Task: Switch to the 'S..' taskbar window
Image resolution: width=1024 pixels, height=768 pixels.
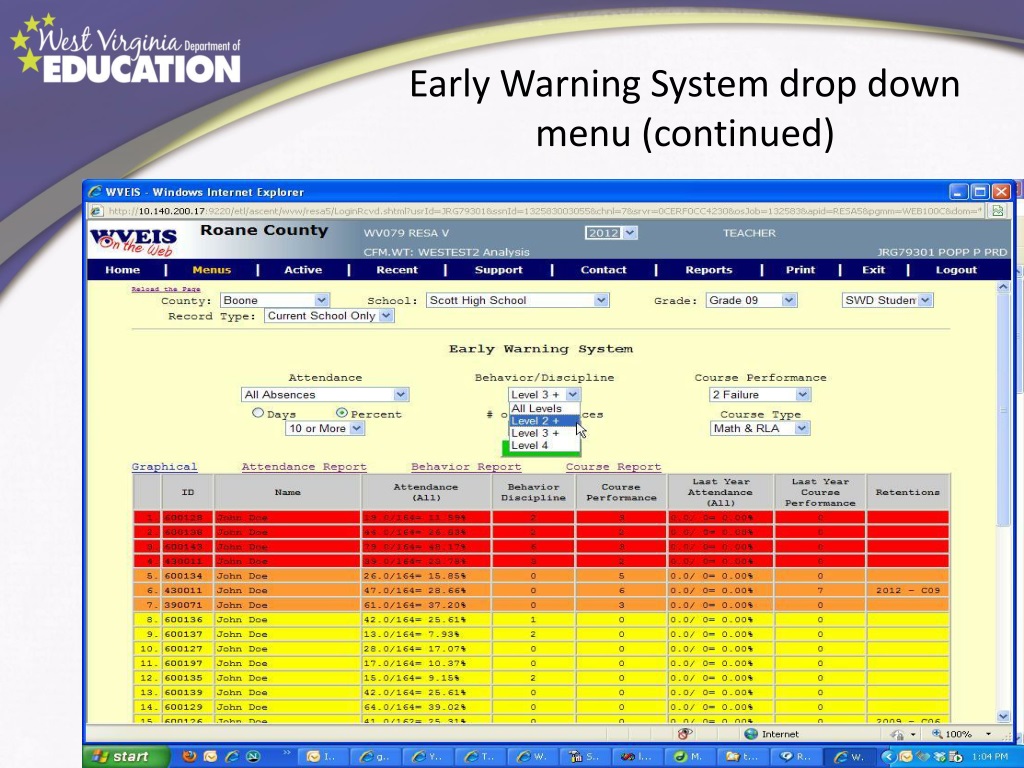Action: coord(586,756)
